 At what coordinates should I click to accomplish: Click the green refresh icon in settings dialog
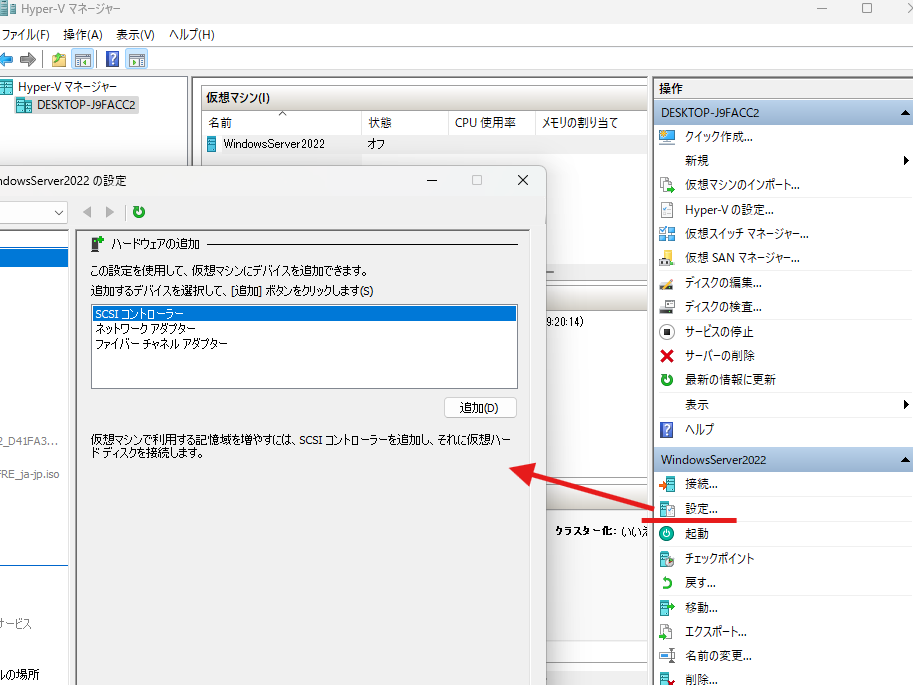point(139,212)
